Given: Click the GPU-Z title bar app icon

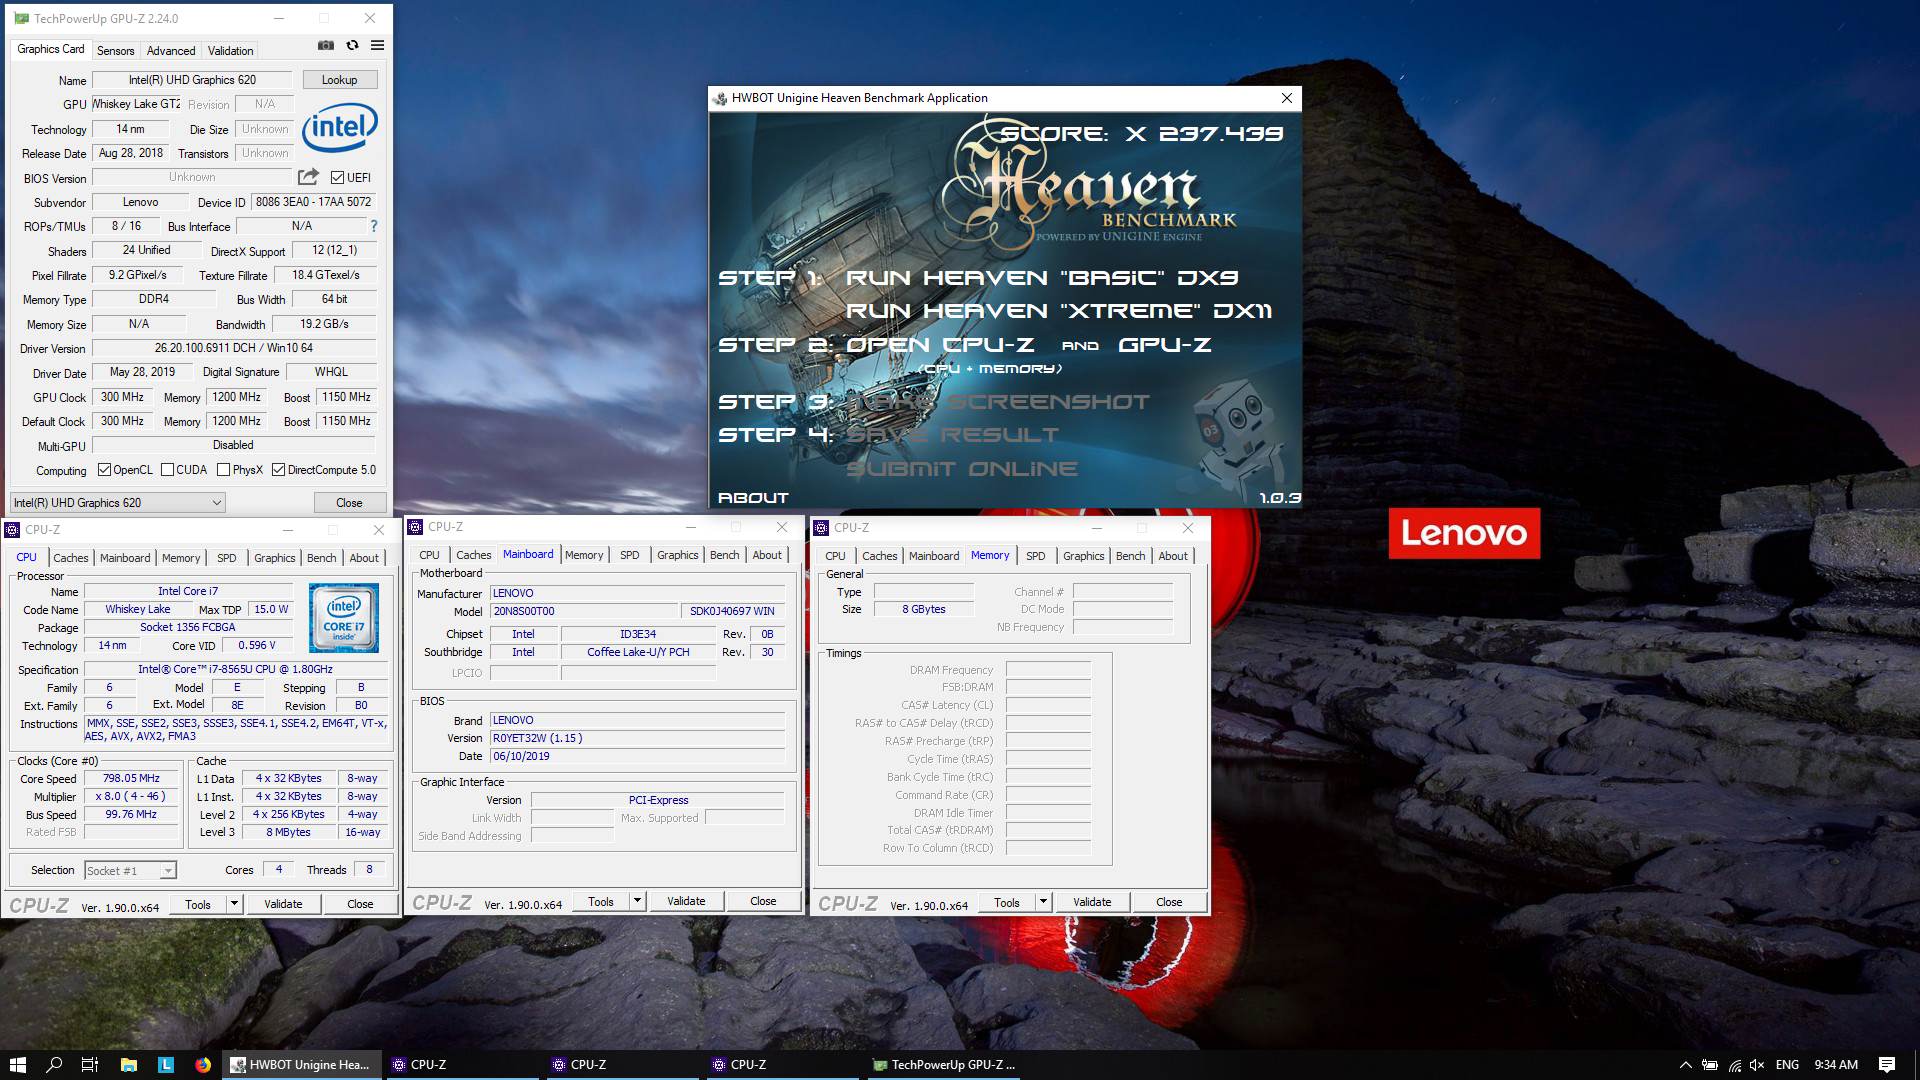Looking at the screenshot, I should coord(21,18).
